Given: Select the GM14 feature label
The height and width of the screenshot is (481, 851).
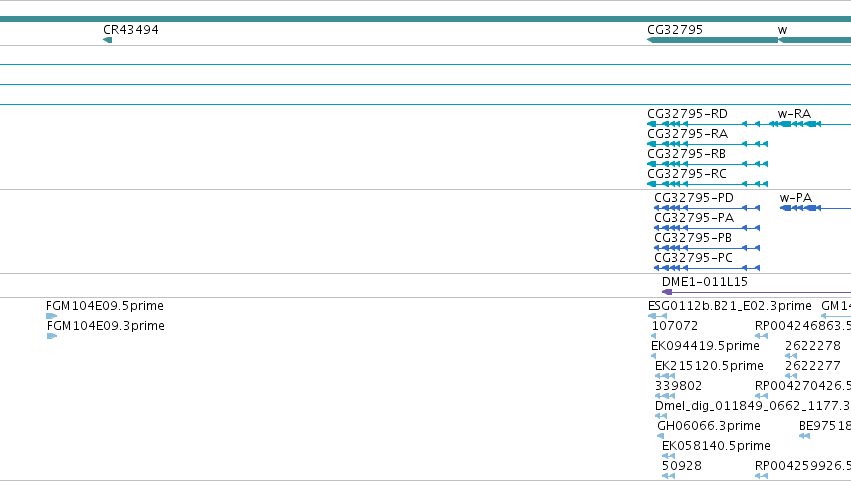Looking at the screenshot, I should coord(836,306).
